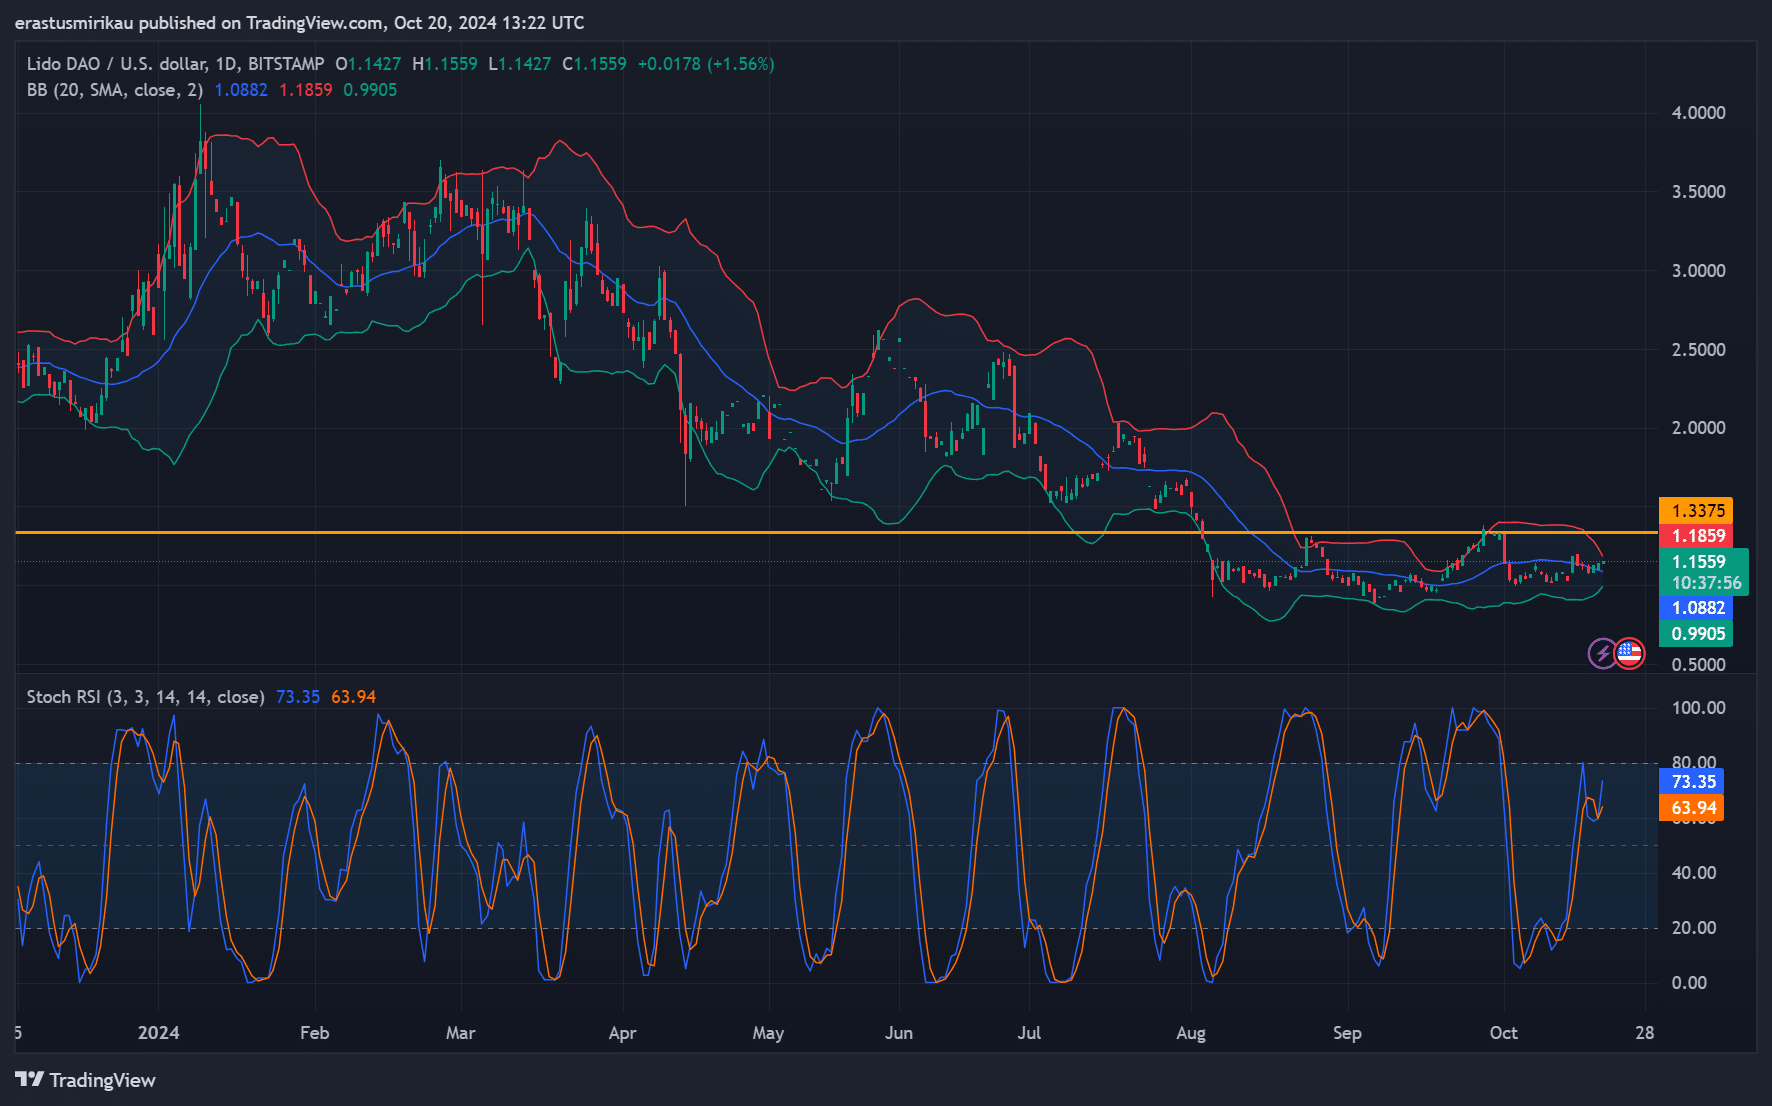
Task: Click the BB legend blue 1.0882 value
Action: (x=241, y=90)
